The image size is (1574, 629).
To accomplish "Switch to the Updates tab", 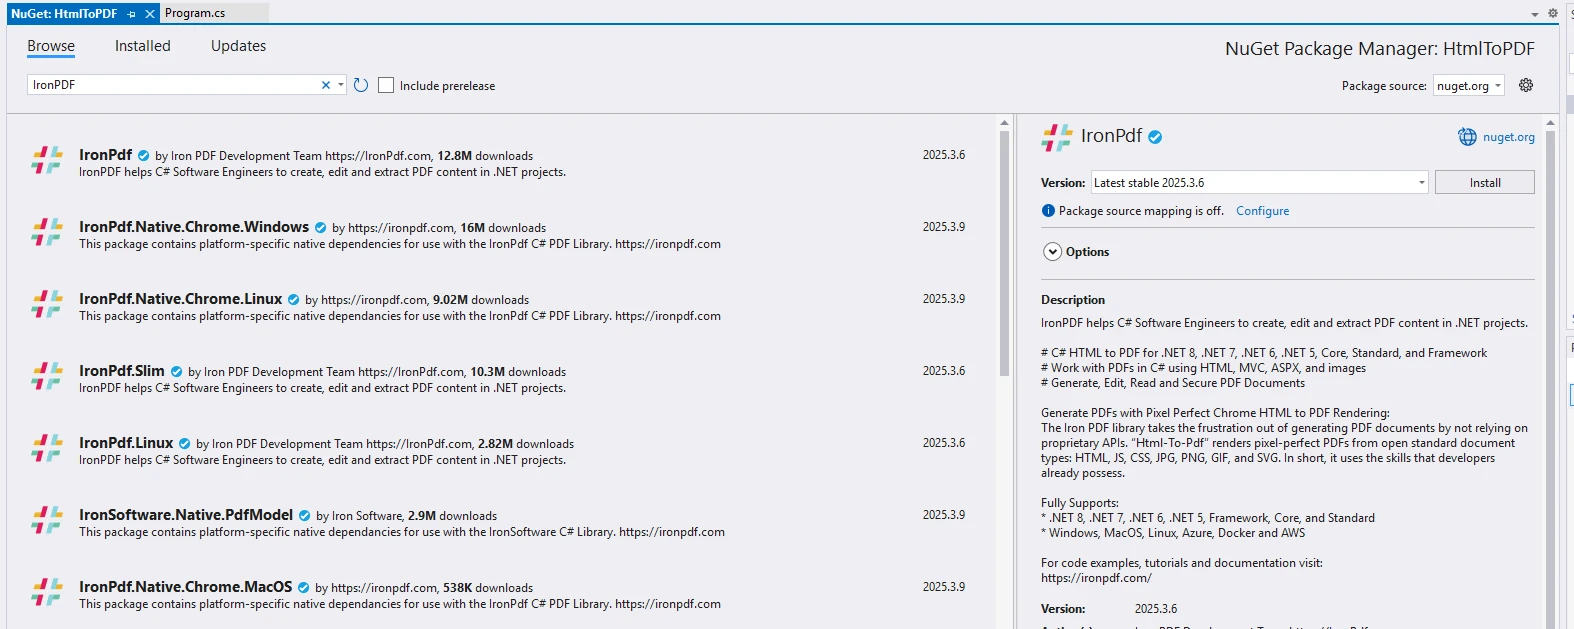I will [238, 46].
